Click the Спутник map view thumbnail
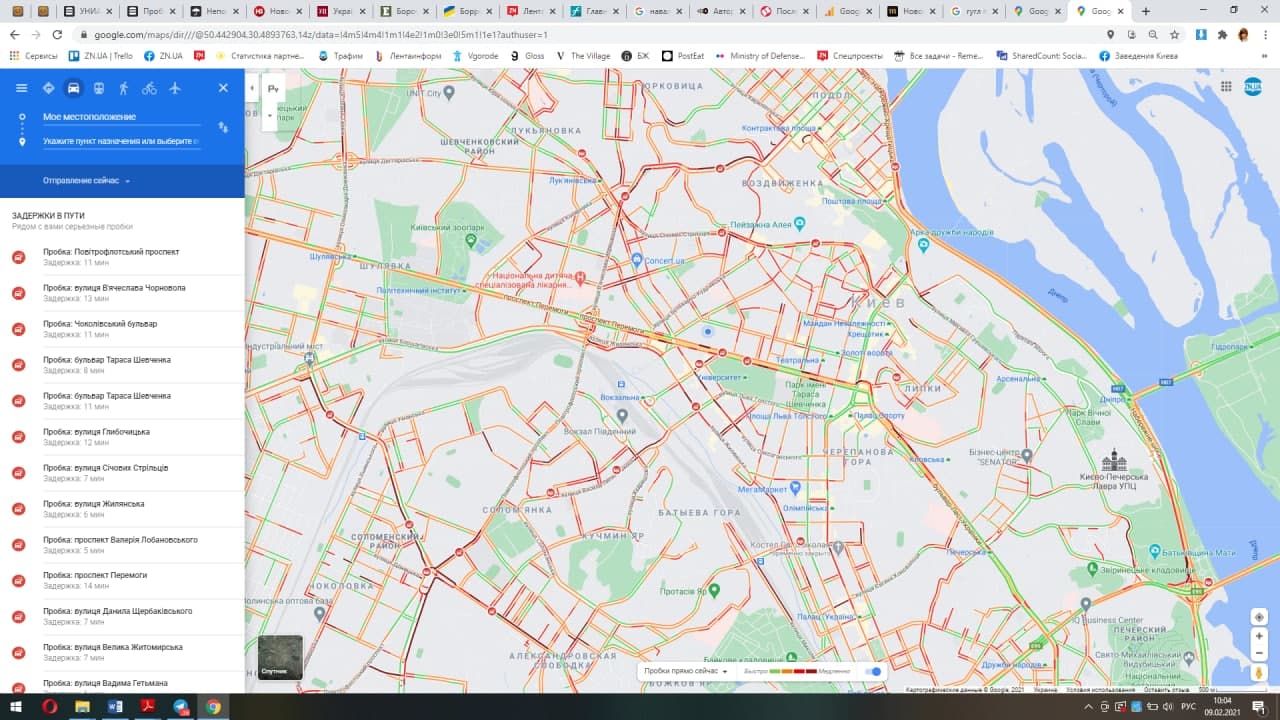This screenshot has width=1280, height=720. coord(278,657)
